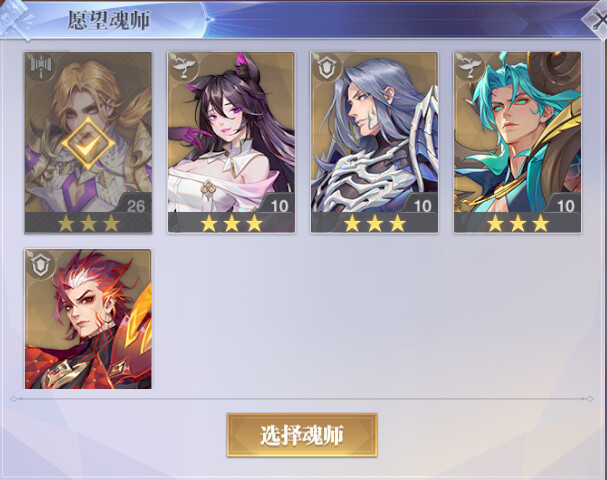607x480 pixels.
Task: Click the class icon on blonde hero card
Action: click(x=40, y=67)
